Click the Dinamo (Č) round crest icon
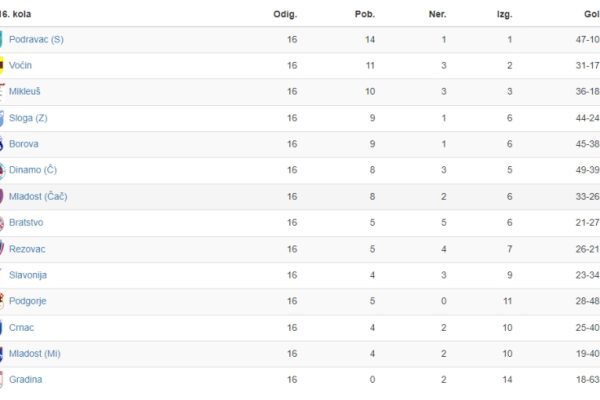The image size is (600, 400). point(2,170)
